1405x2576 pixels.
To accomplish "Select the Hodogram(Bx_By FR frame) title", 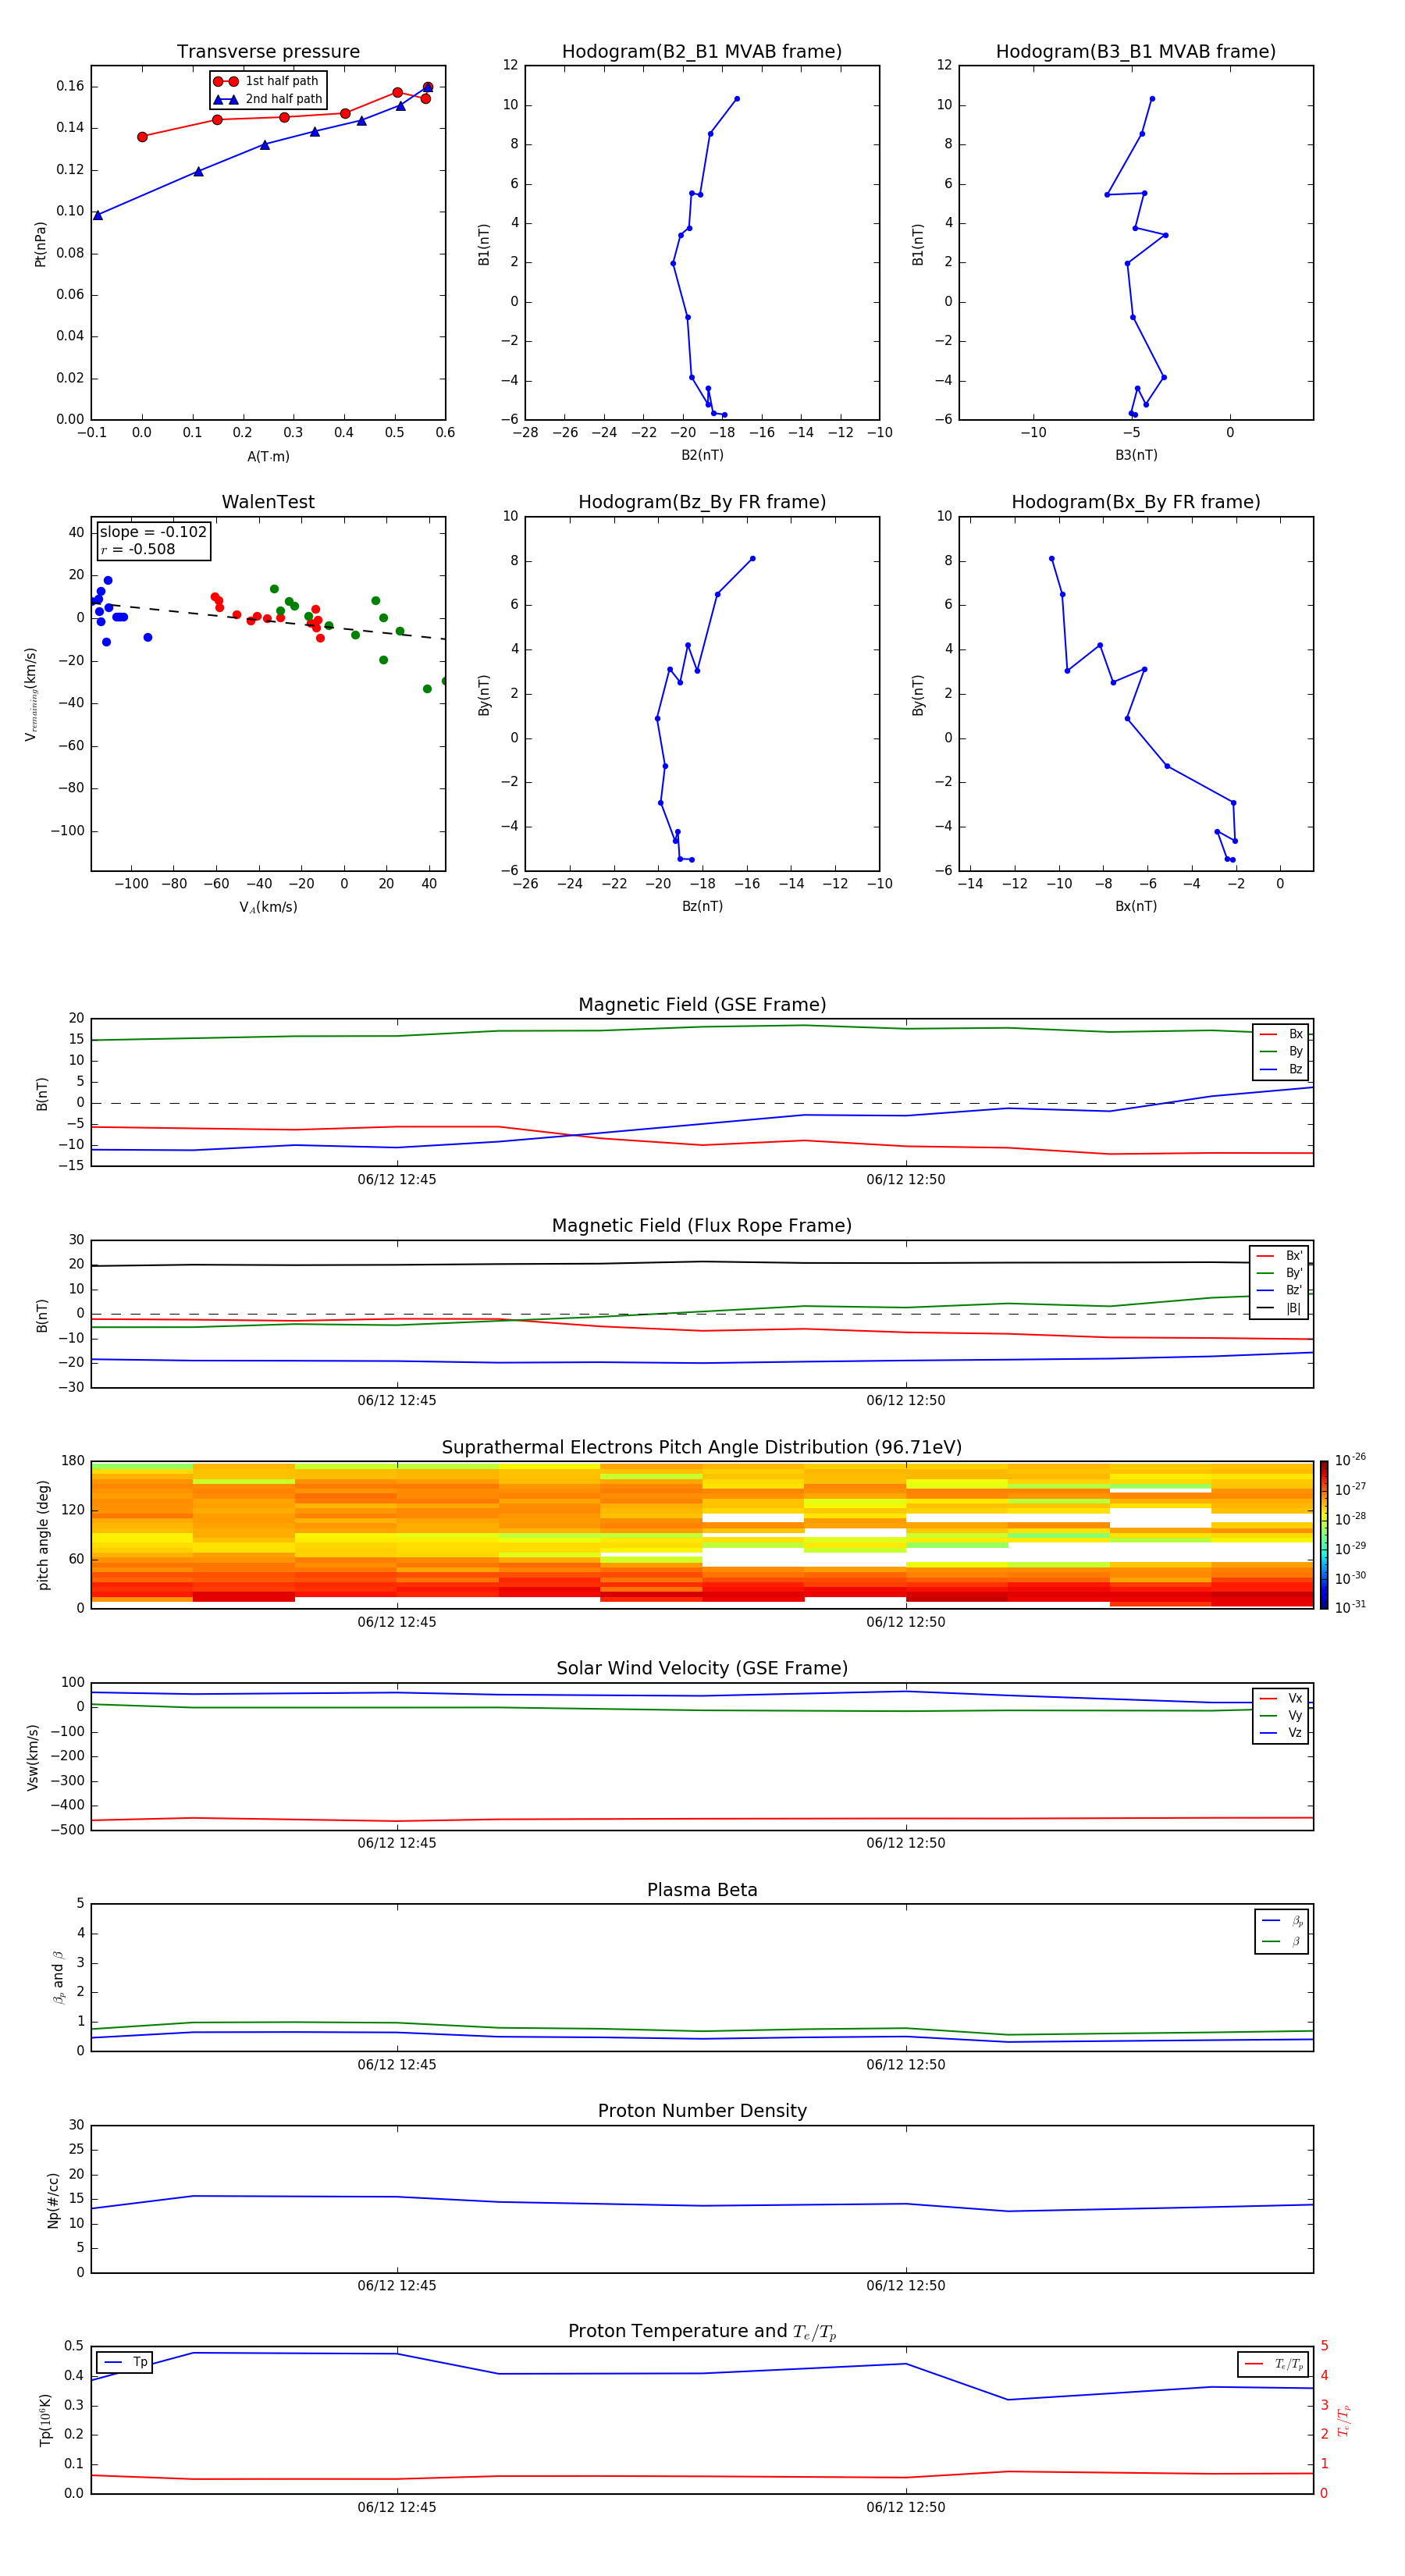I will click(1136, 502).
